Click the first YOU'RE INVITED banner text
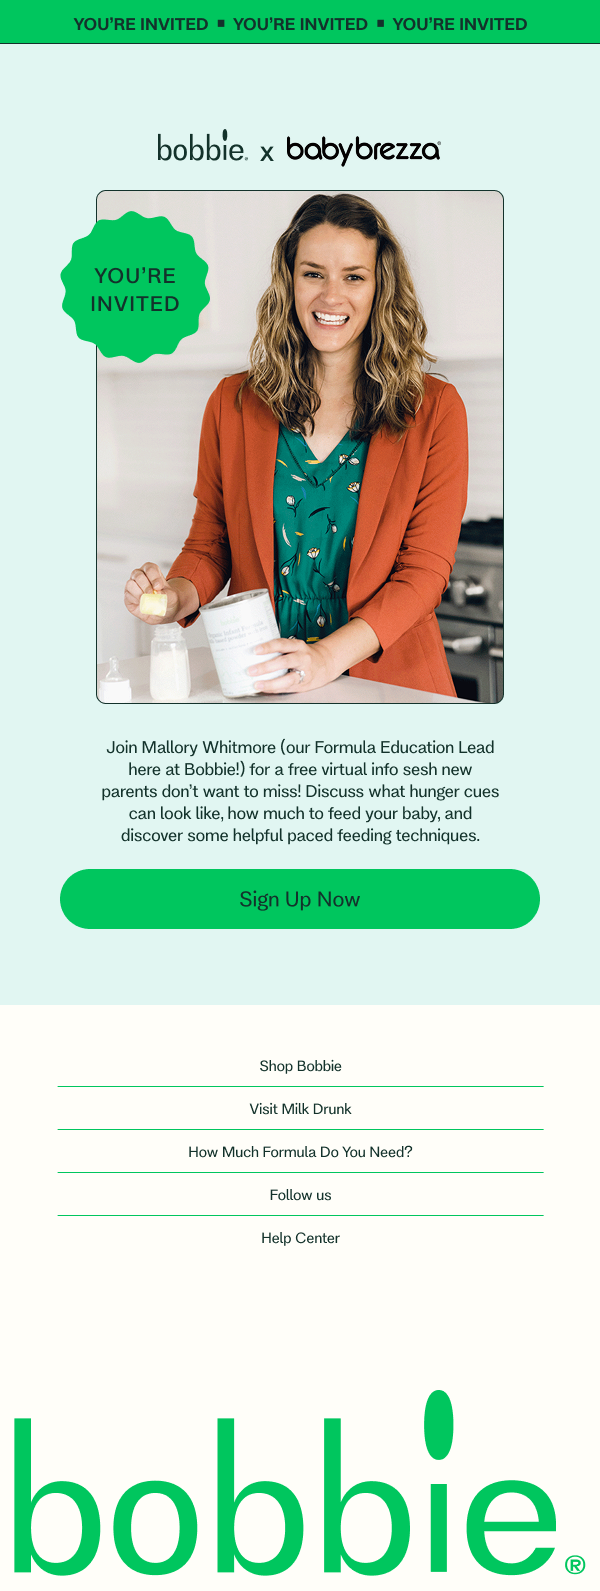The image size is (600, 1591). pos(141,24)
